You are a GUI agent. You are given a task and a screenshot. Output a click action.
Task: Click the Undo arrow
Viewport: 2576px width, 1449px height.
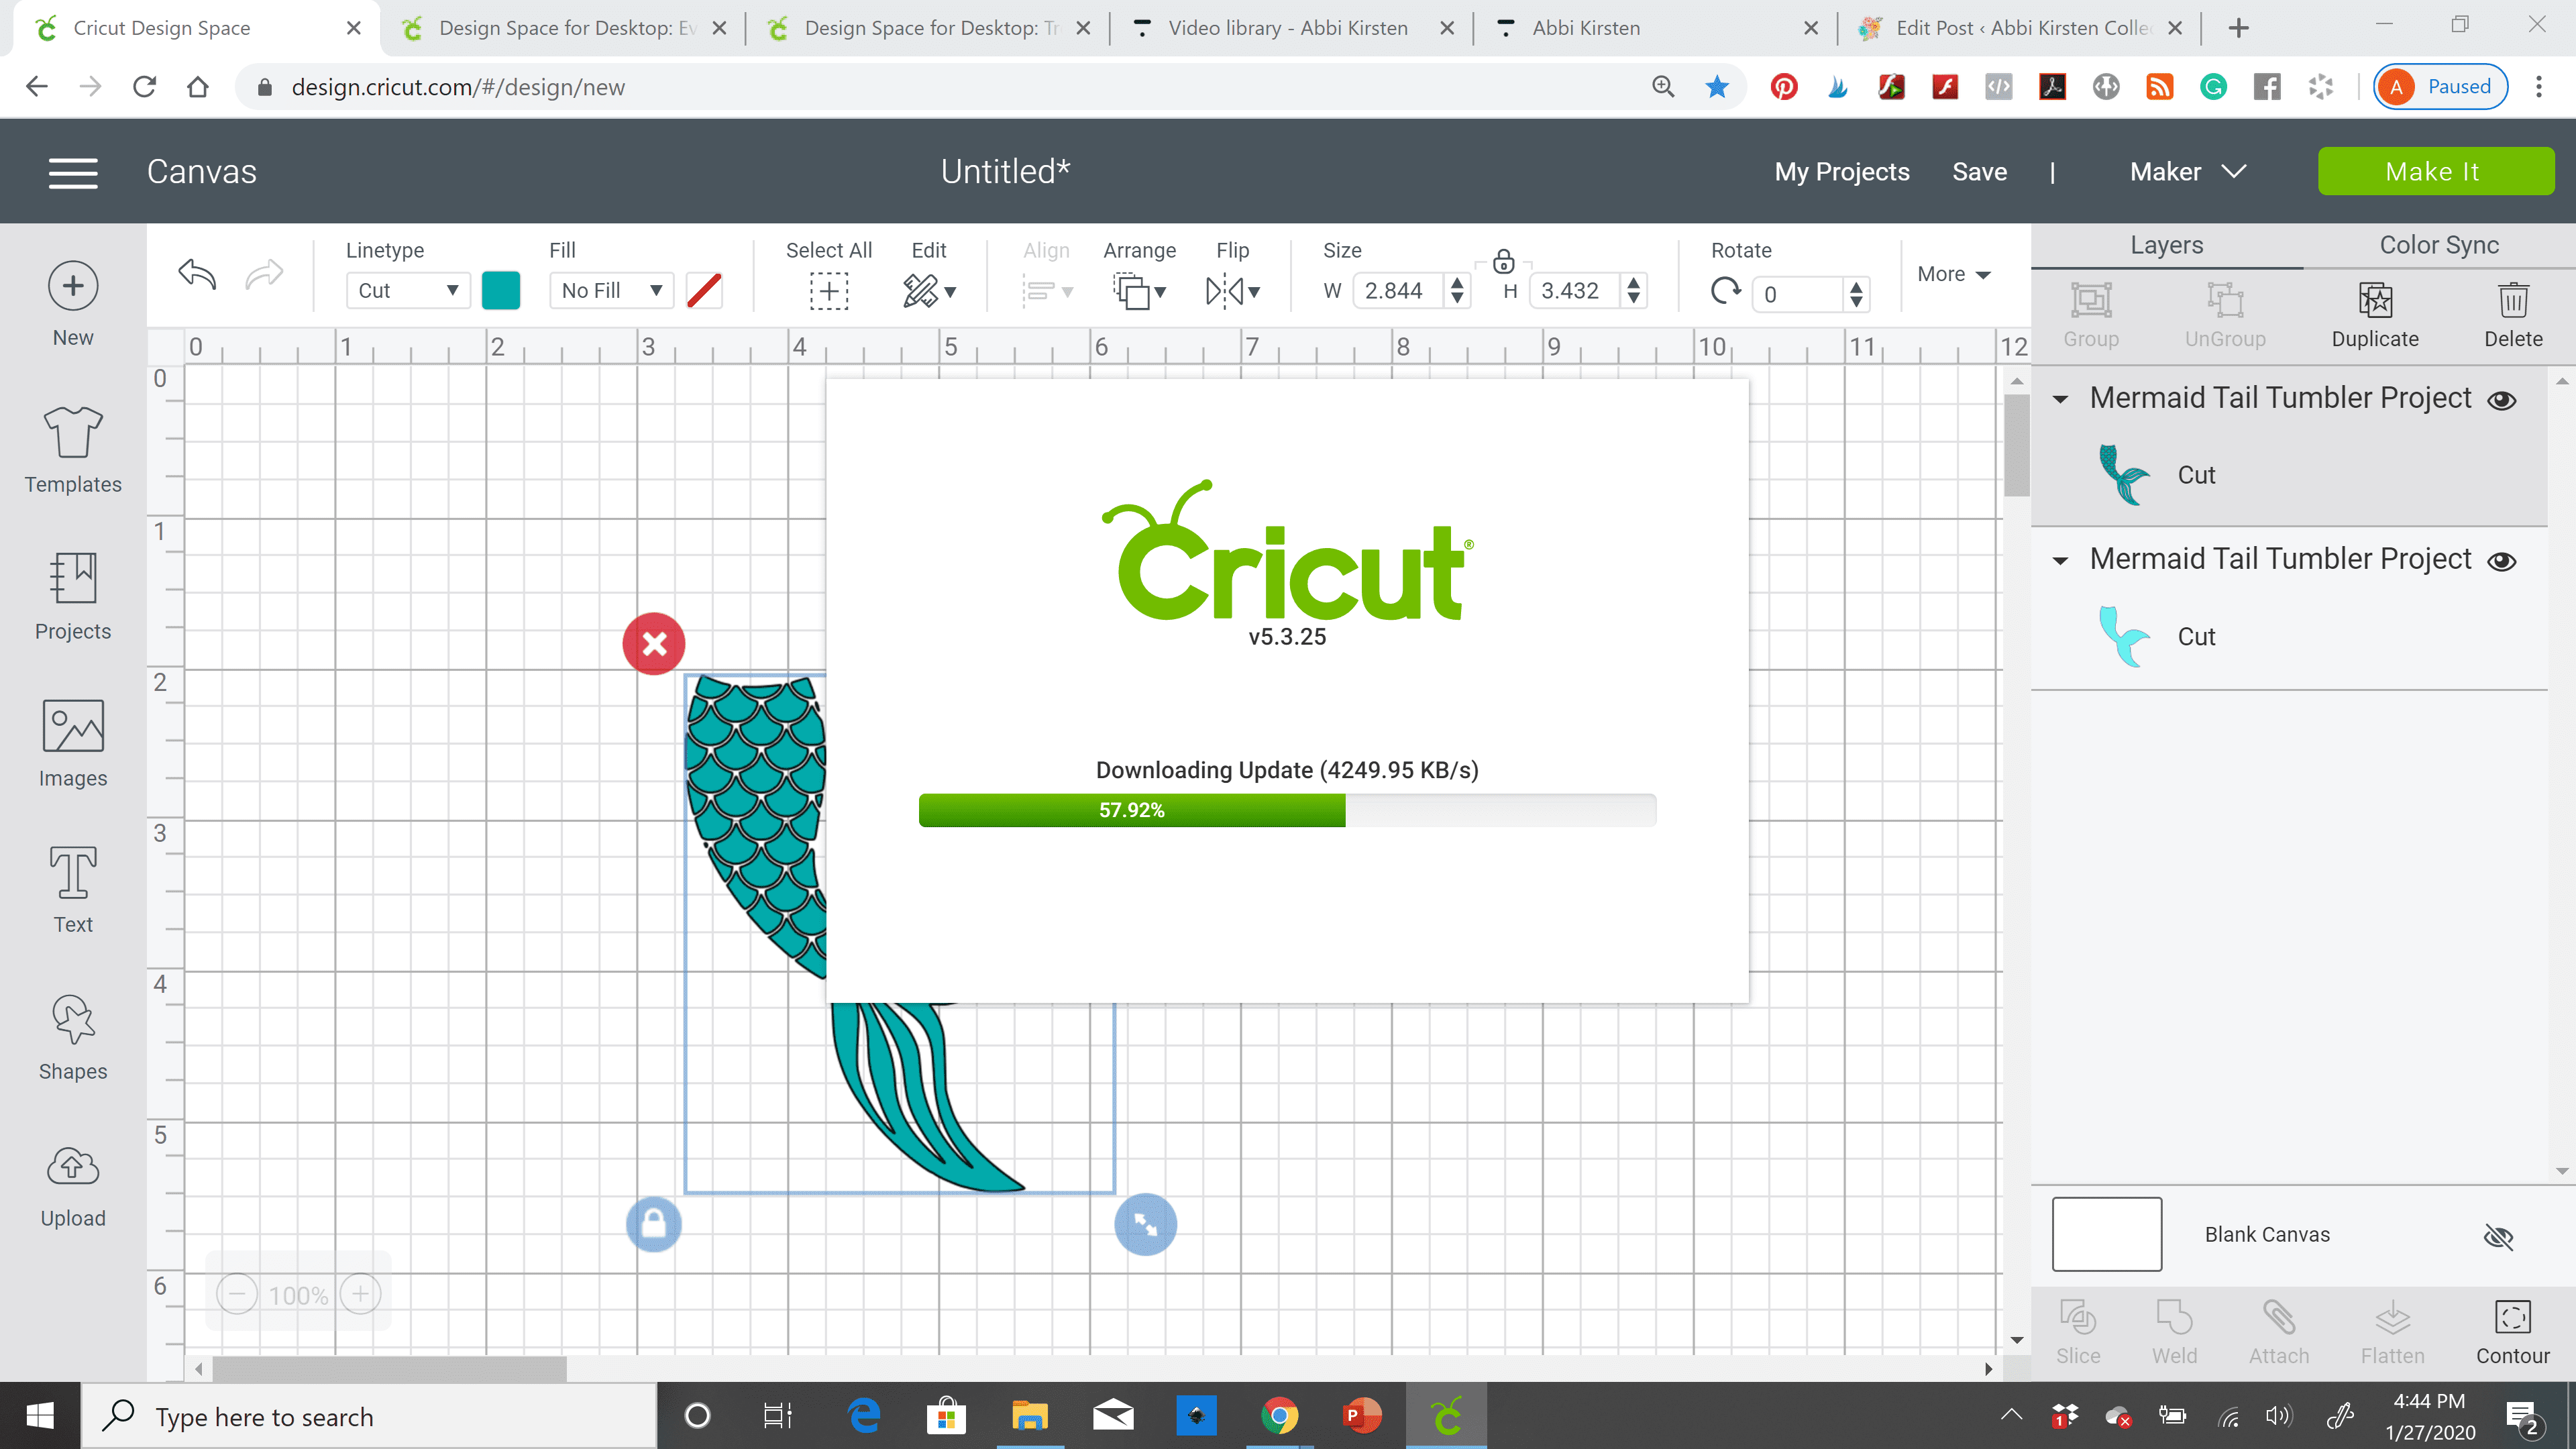click(197, 273)
